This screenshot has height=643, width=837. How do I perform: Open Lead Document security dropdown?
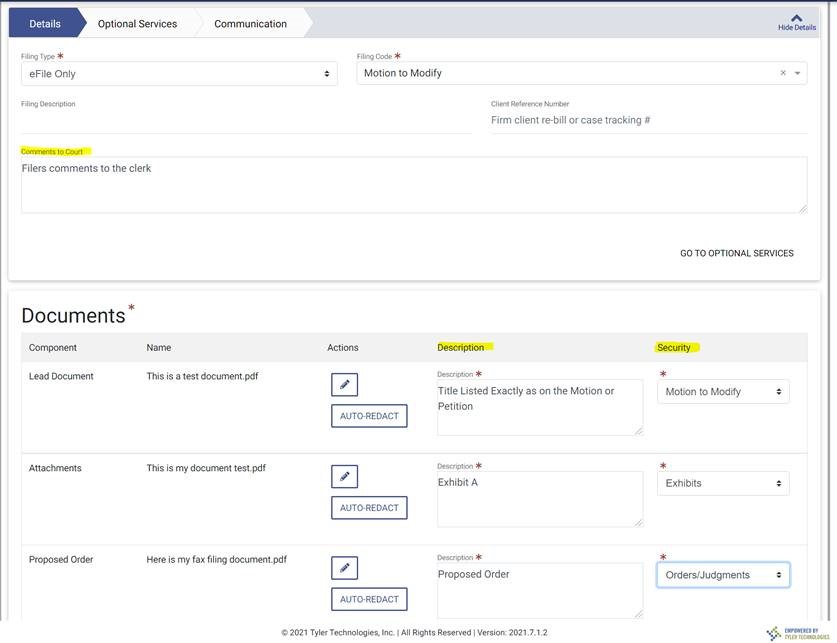[722, 392]
